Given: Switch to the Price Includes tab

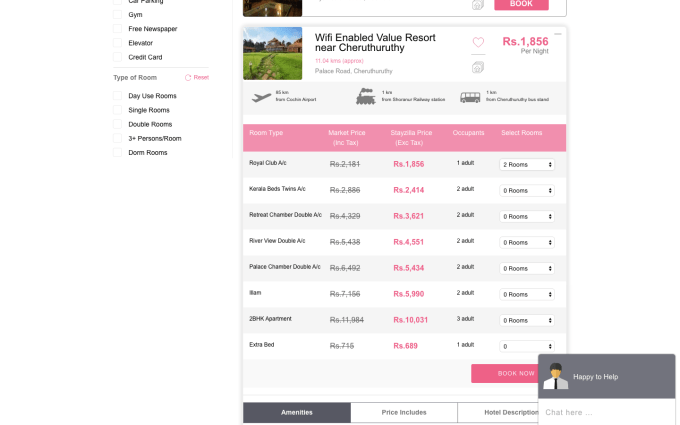Looking at the screenshot, I should 404,412.
